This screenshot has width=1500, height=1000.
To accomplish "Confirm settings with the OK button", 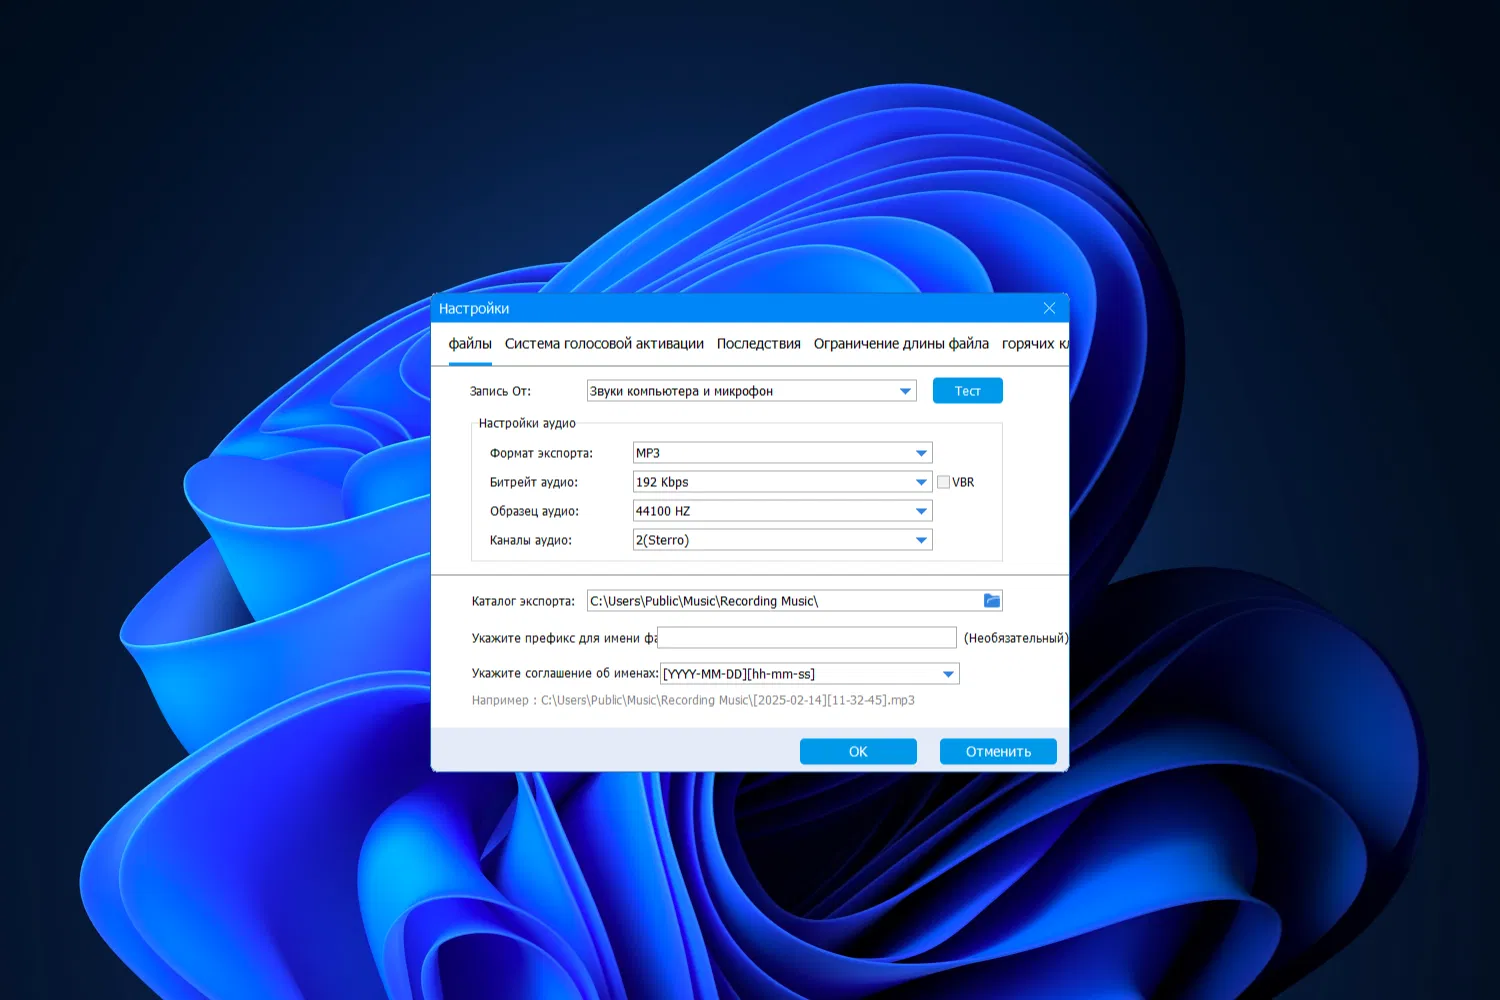I will pos(858,752).
